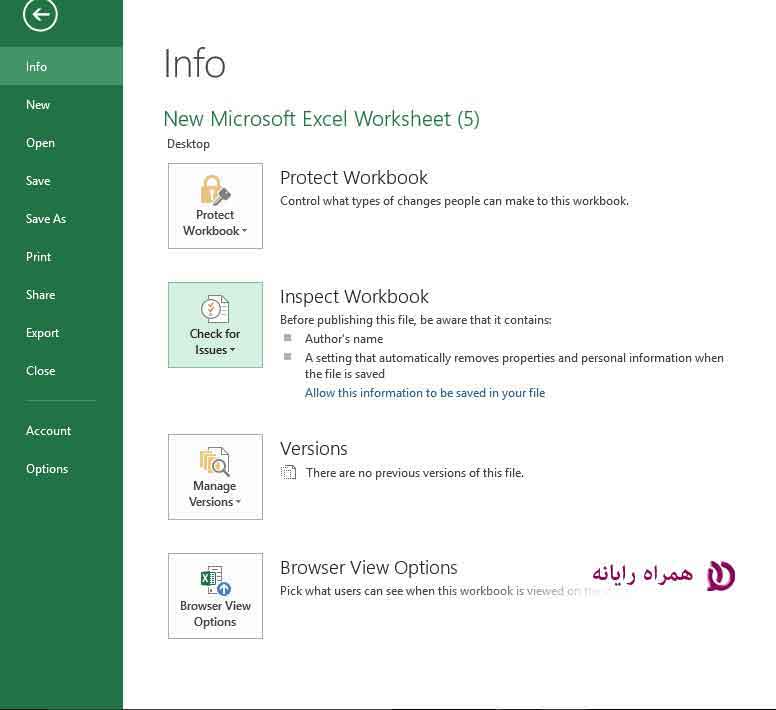Screen dimensions: 776x710
Task: Choose Open from the backstage menu
Action: (61, 142)
